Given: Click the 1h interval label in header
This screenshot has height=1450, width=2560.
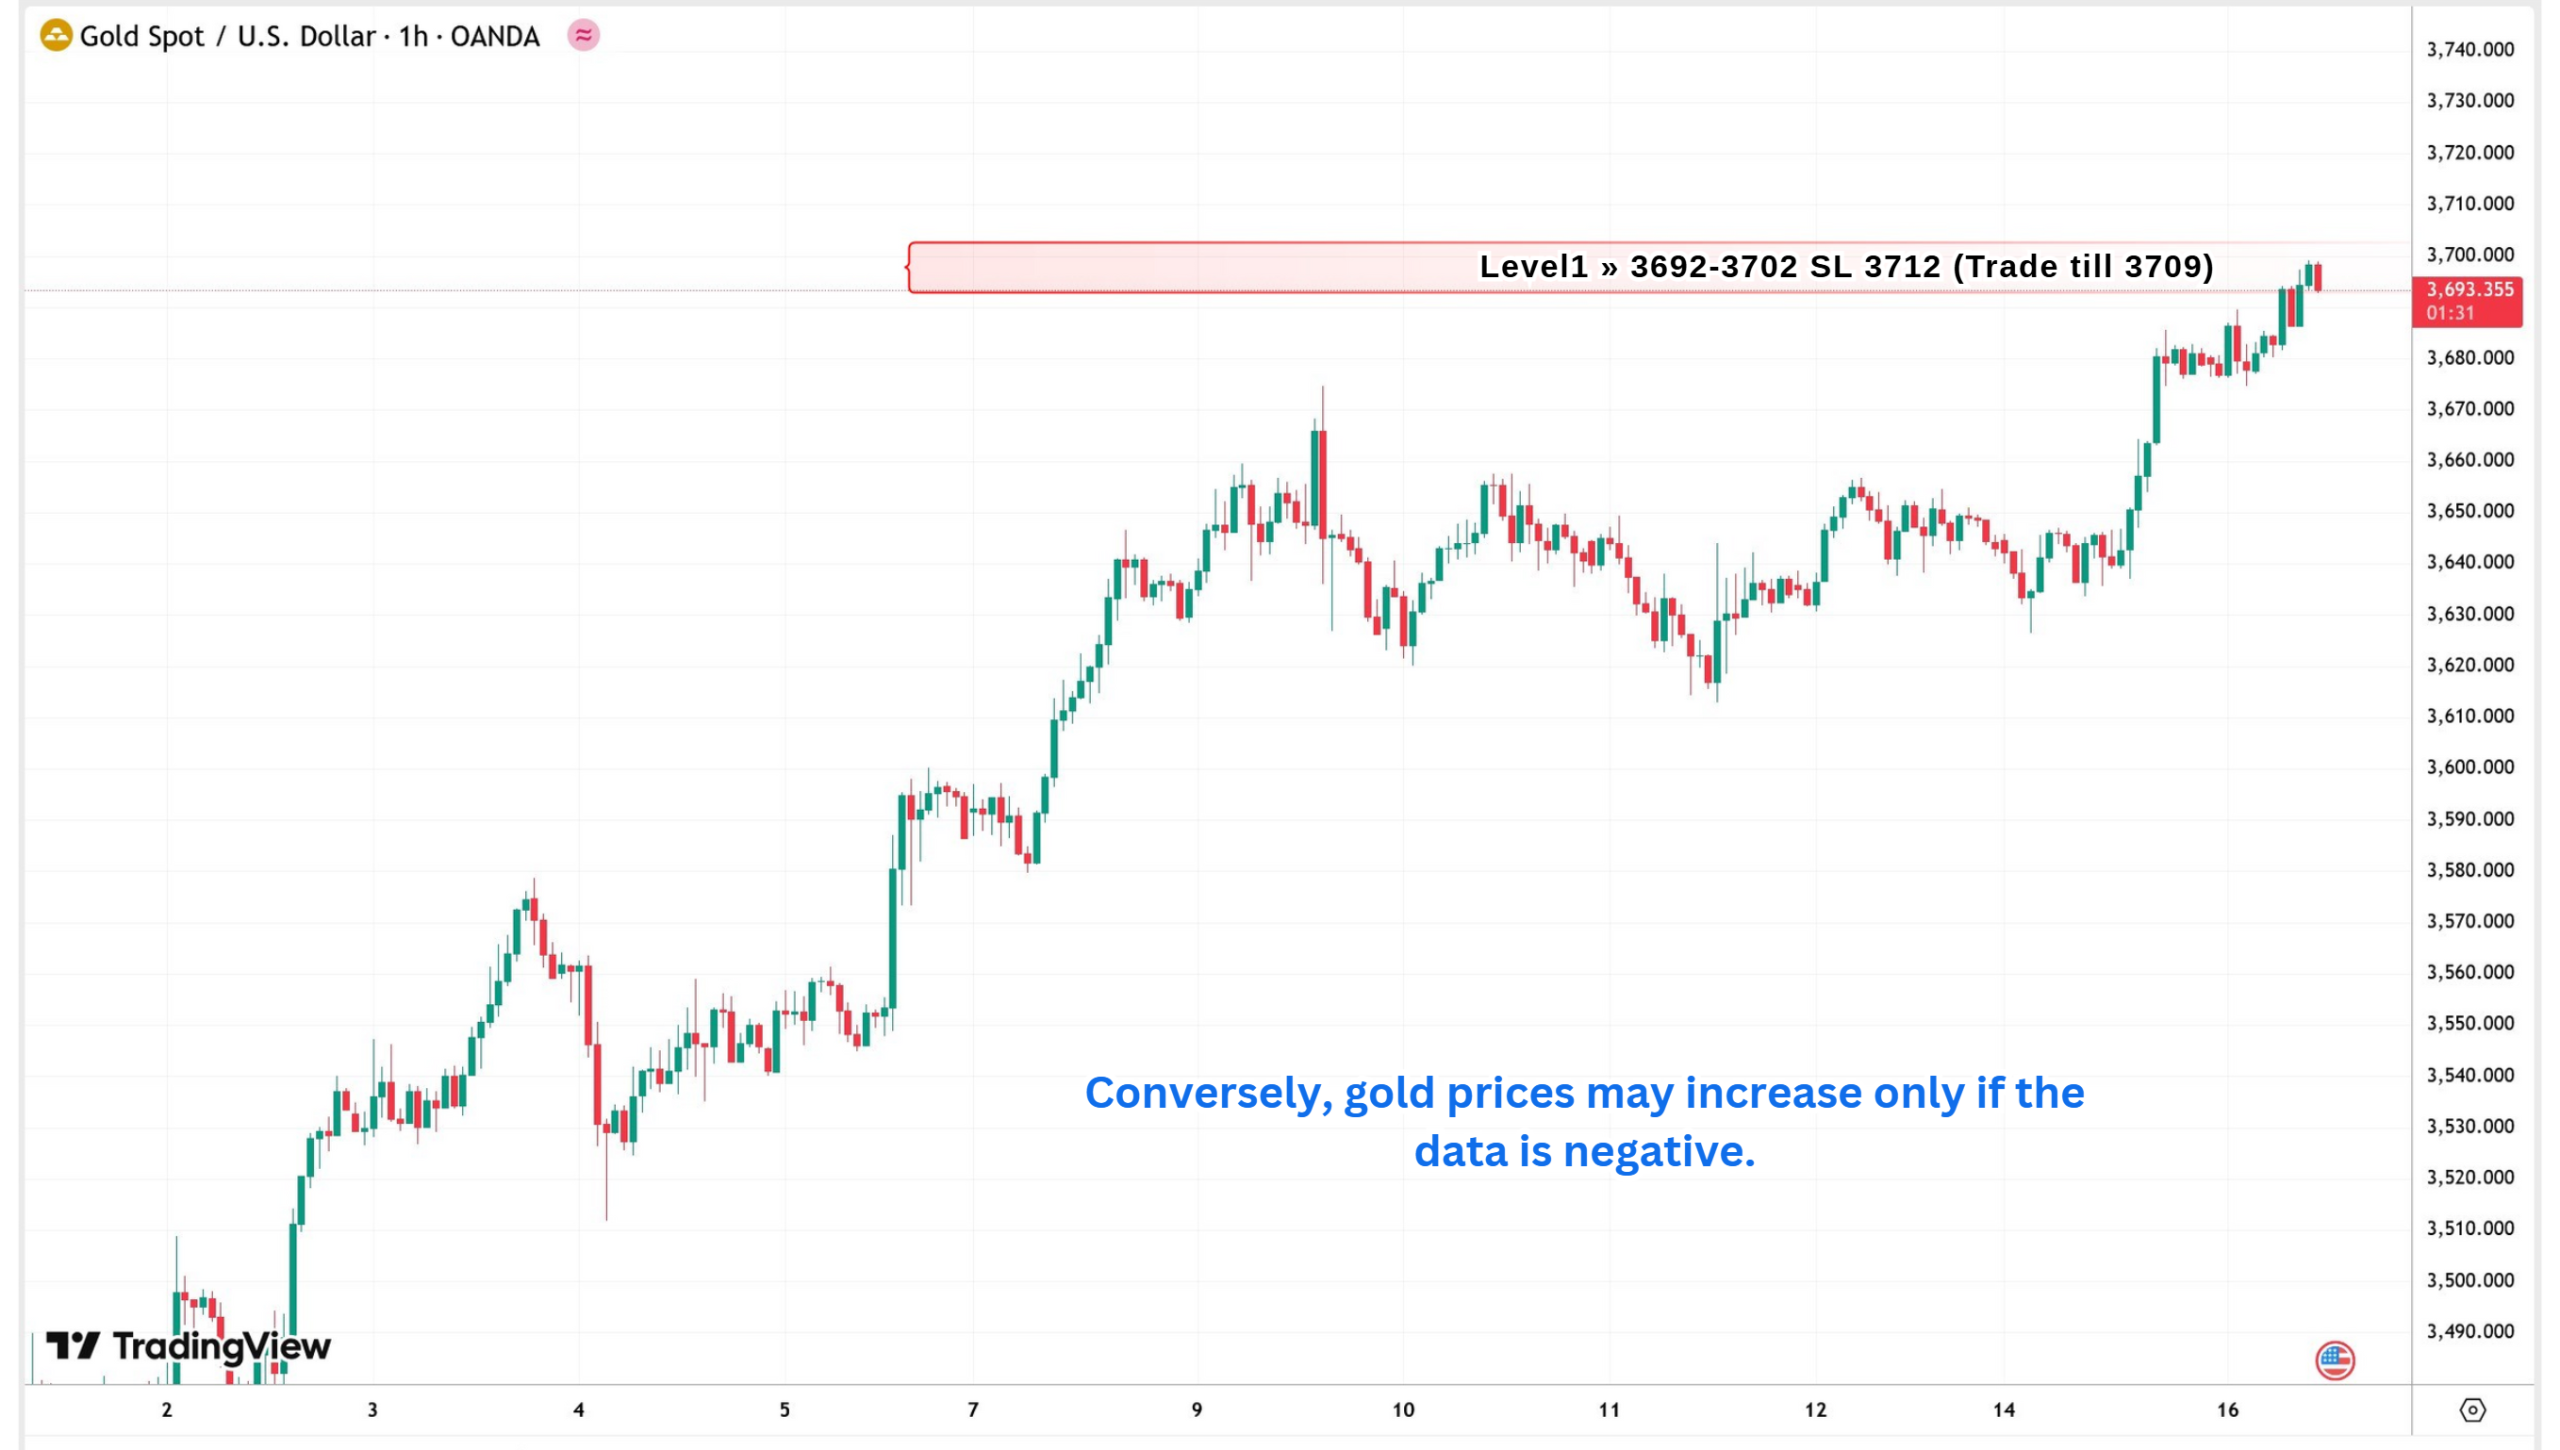Looking at the screenshot, I should (x=413, y=36).
